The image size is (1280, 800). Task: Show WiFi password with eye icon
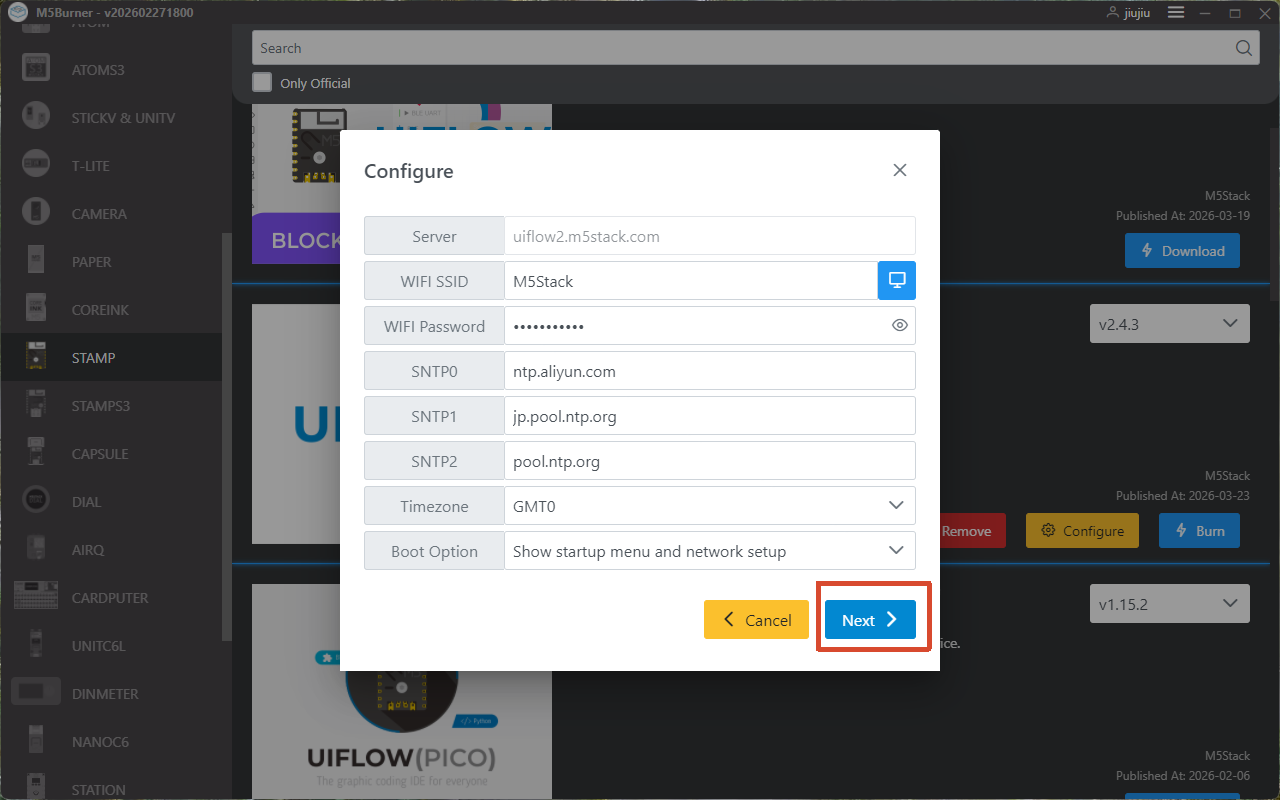coord(899,326)
